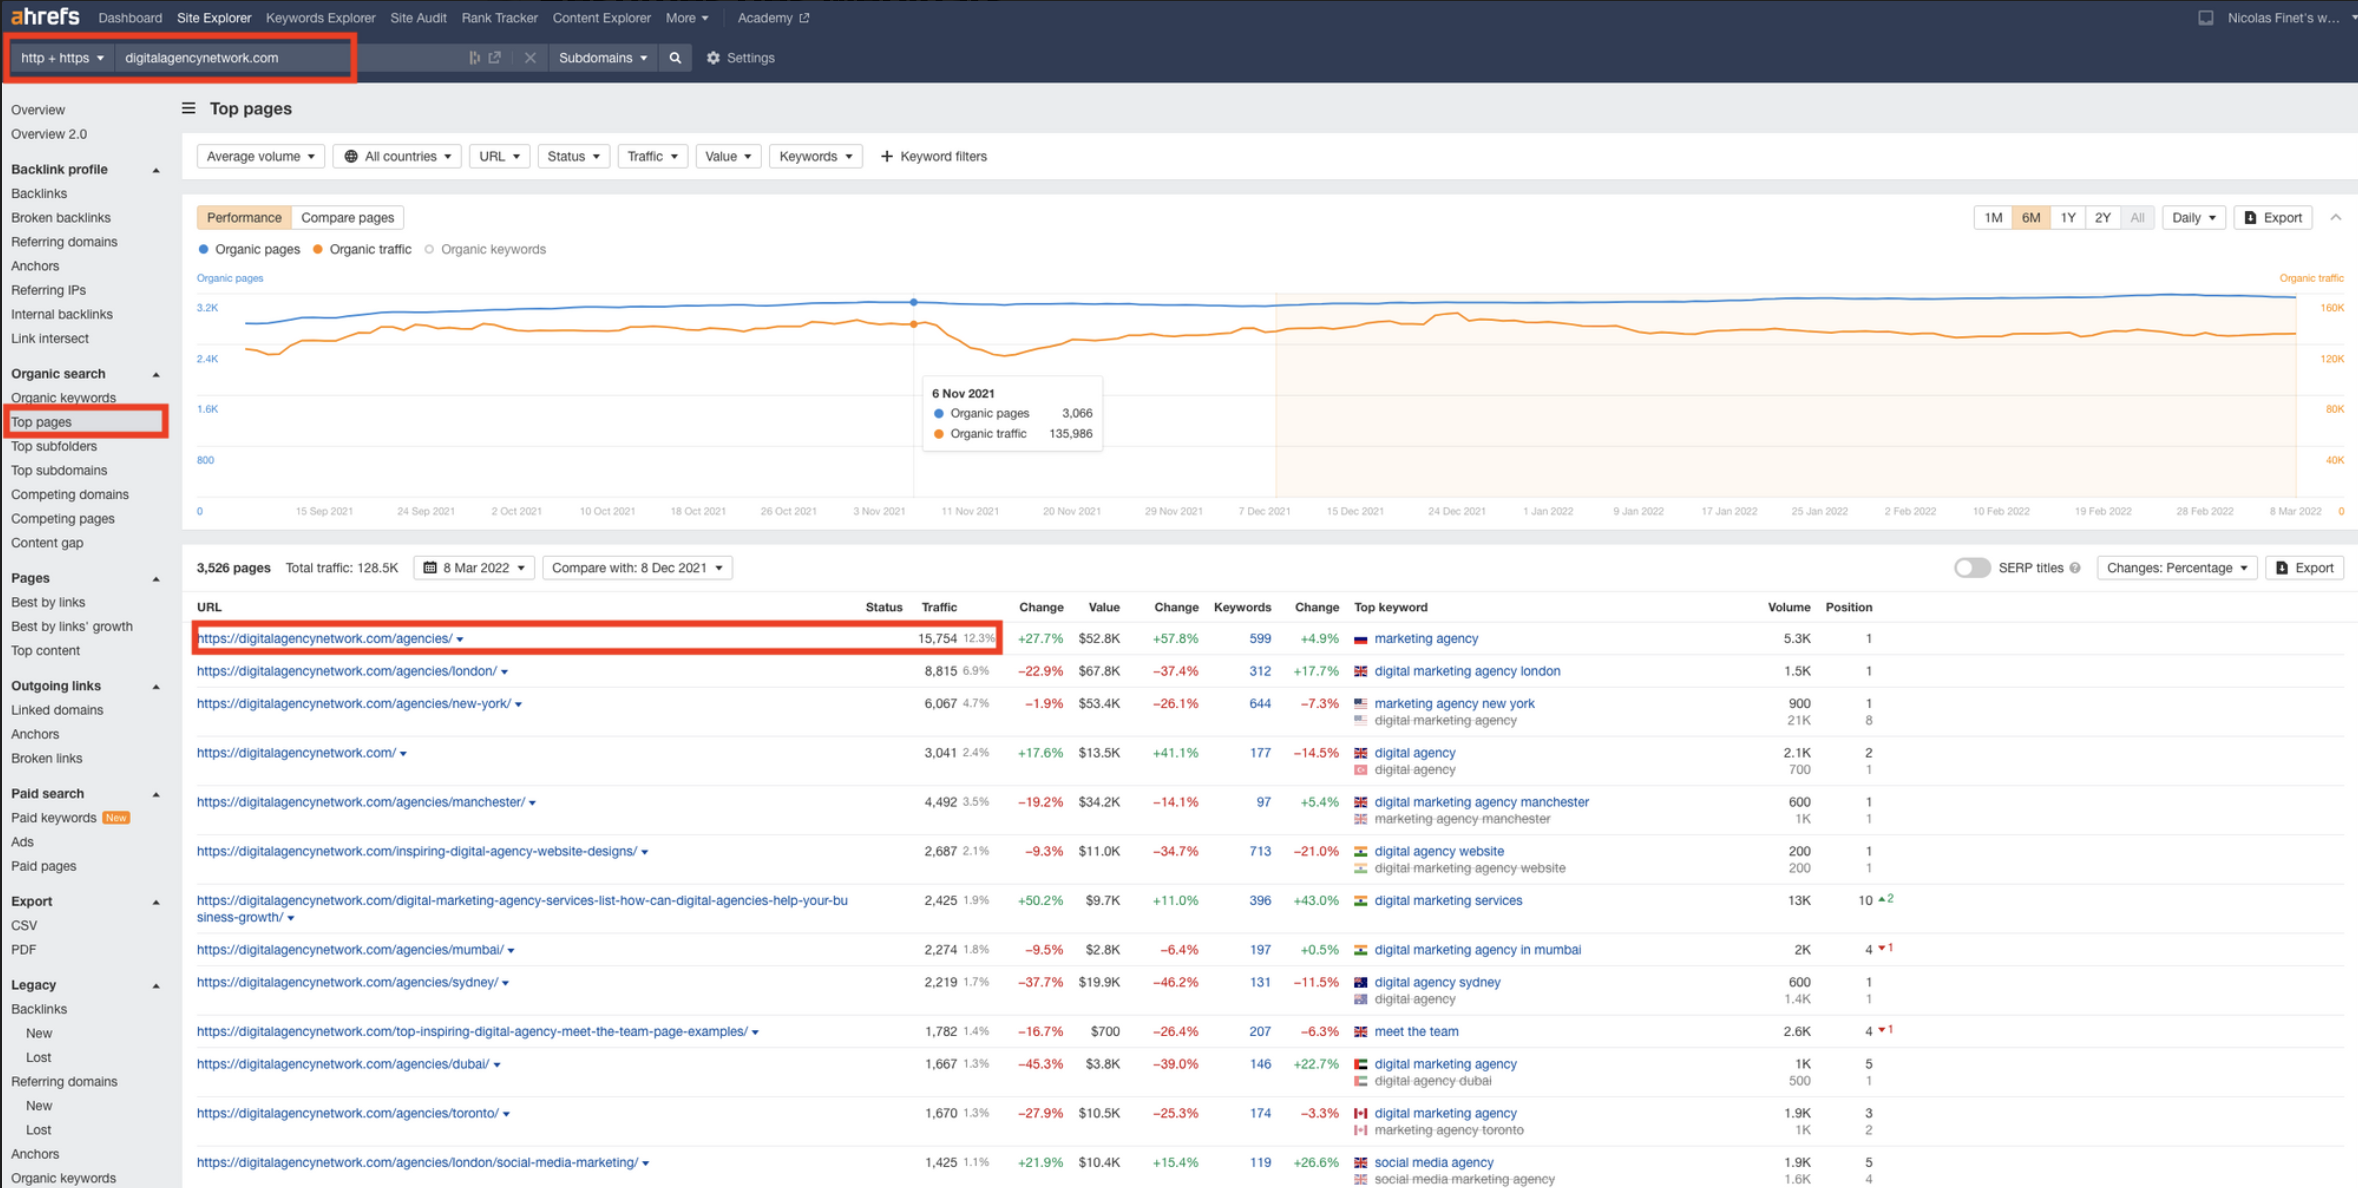Click the UK flag beside digital marketing agency manchester

(1360, 803)
